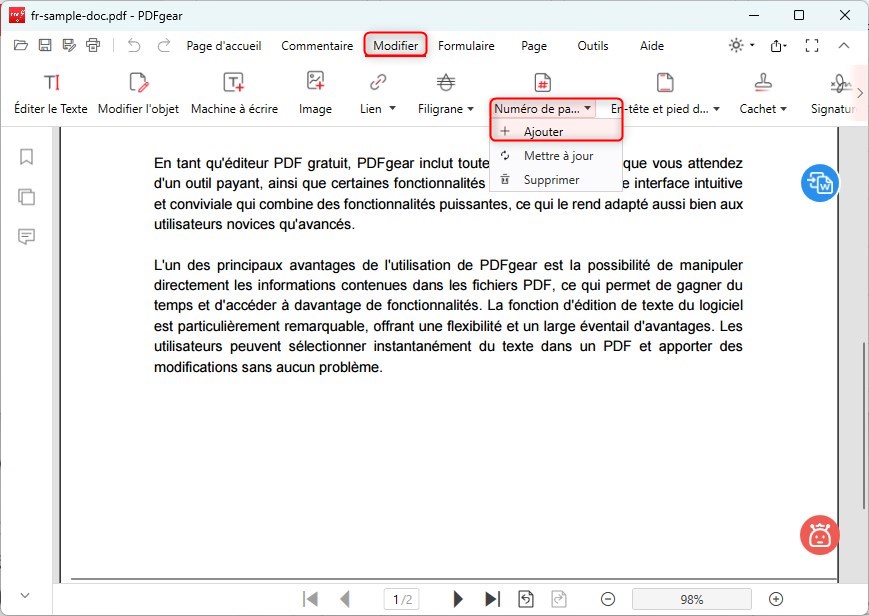The image size is (869, 616).
Task: Toggle fullscreen mode with the brackets icon
Action: click(812, 45)
